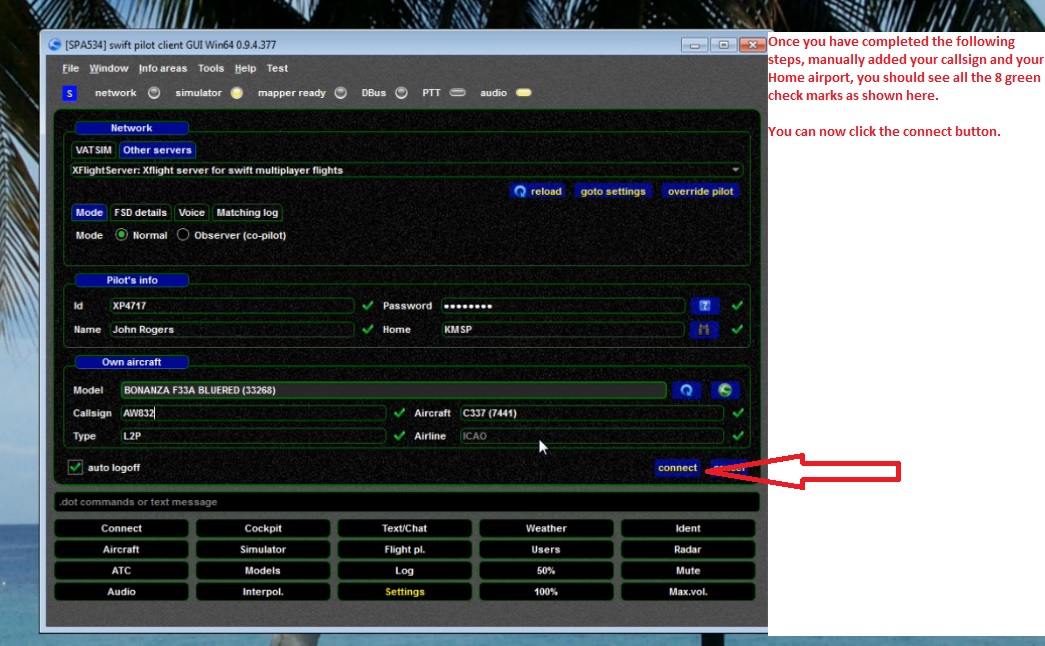Open the File menu
Image resolution: width=1045 pixels, height=646 pixels.
click(70, 69)
